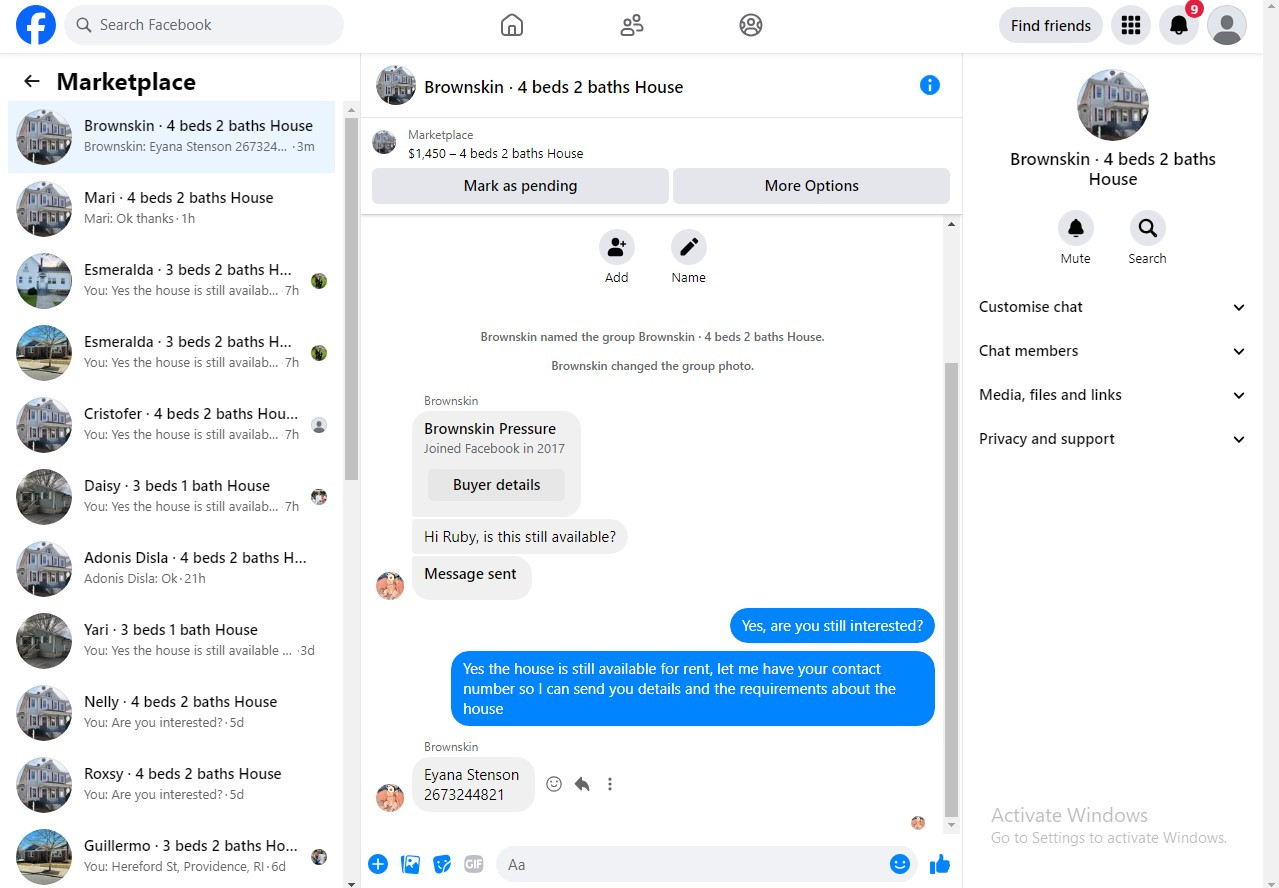1279x888 pixels.
Task: Open the Adonis Disla conversation
Action: pyautogui.click(x=172, y=569)
